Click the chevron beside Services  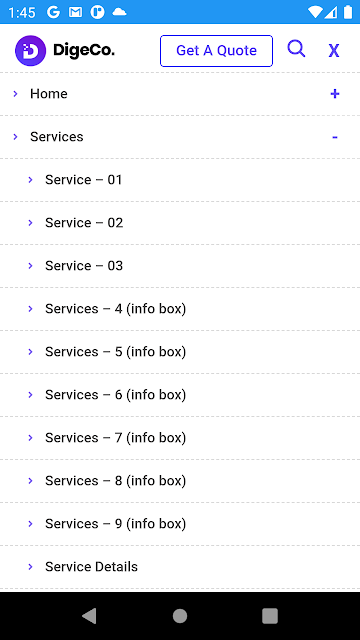(16, 137)
